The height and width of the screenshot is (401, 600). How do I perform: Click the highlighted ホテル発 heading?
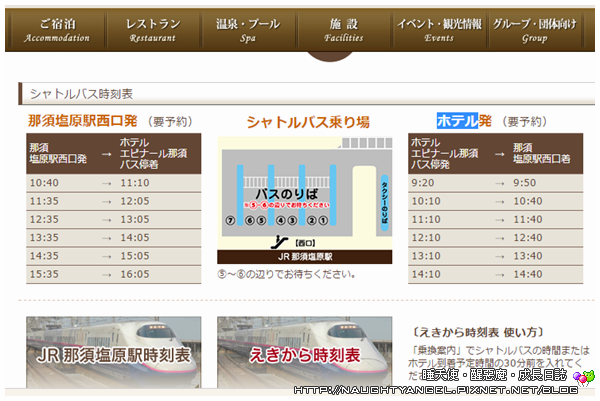[x=464, y=121]
